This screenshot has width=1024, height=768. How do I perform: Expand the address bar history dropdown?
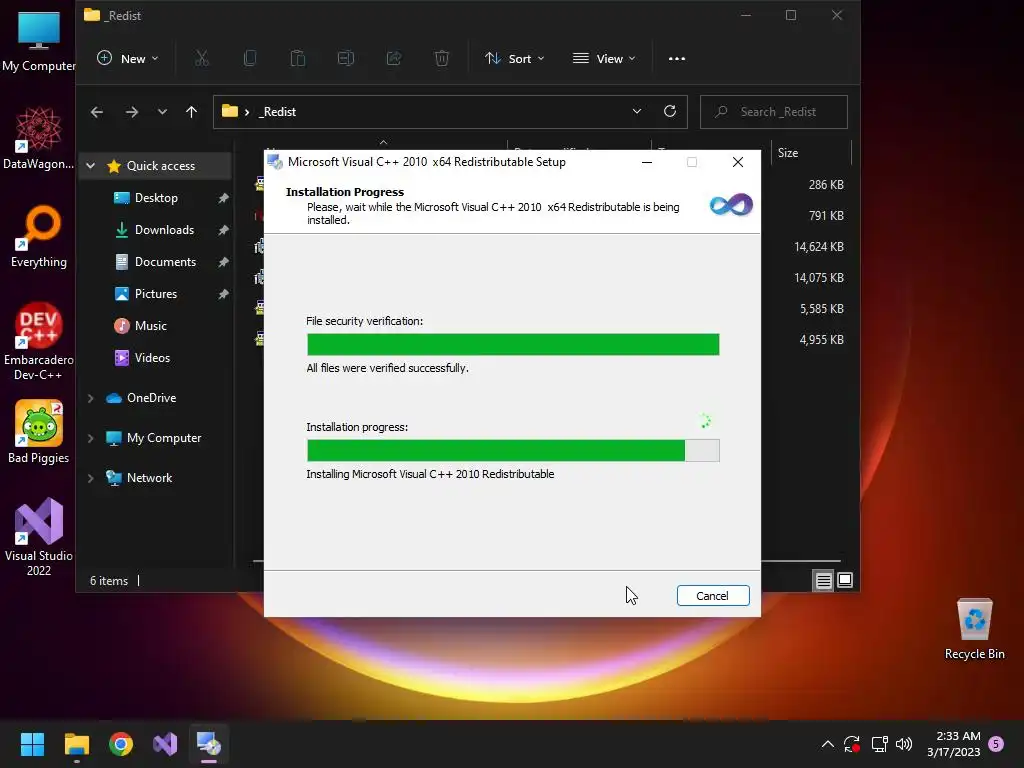(x=637, y=112)
